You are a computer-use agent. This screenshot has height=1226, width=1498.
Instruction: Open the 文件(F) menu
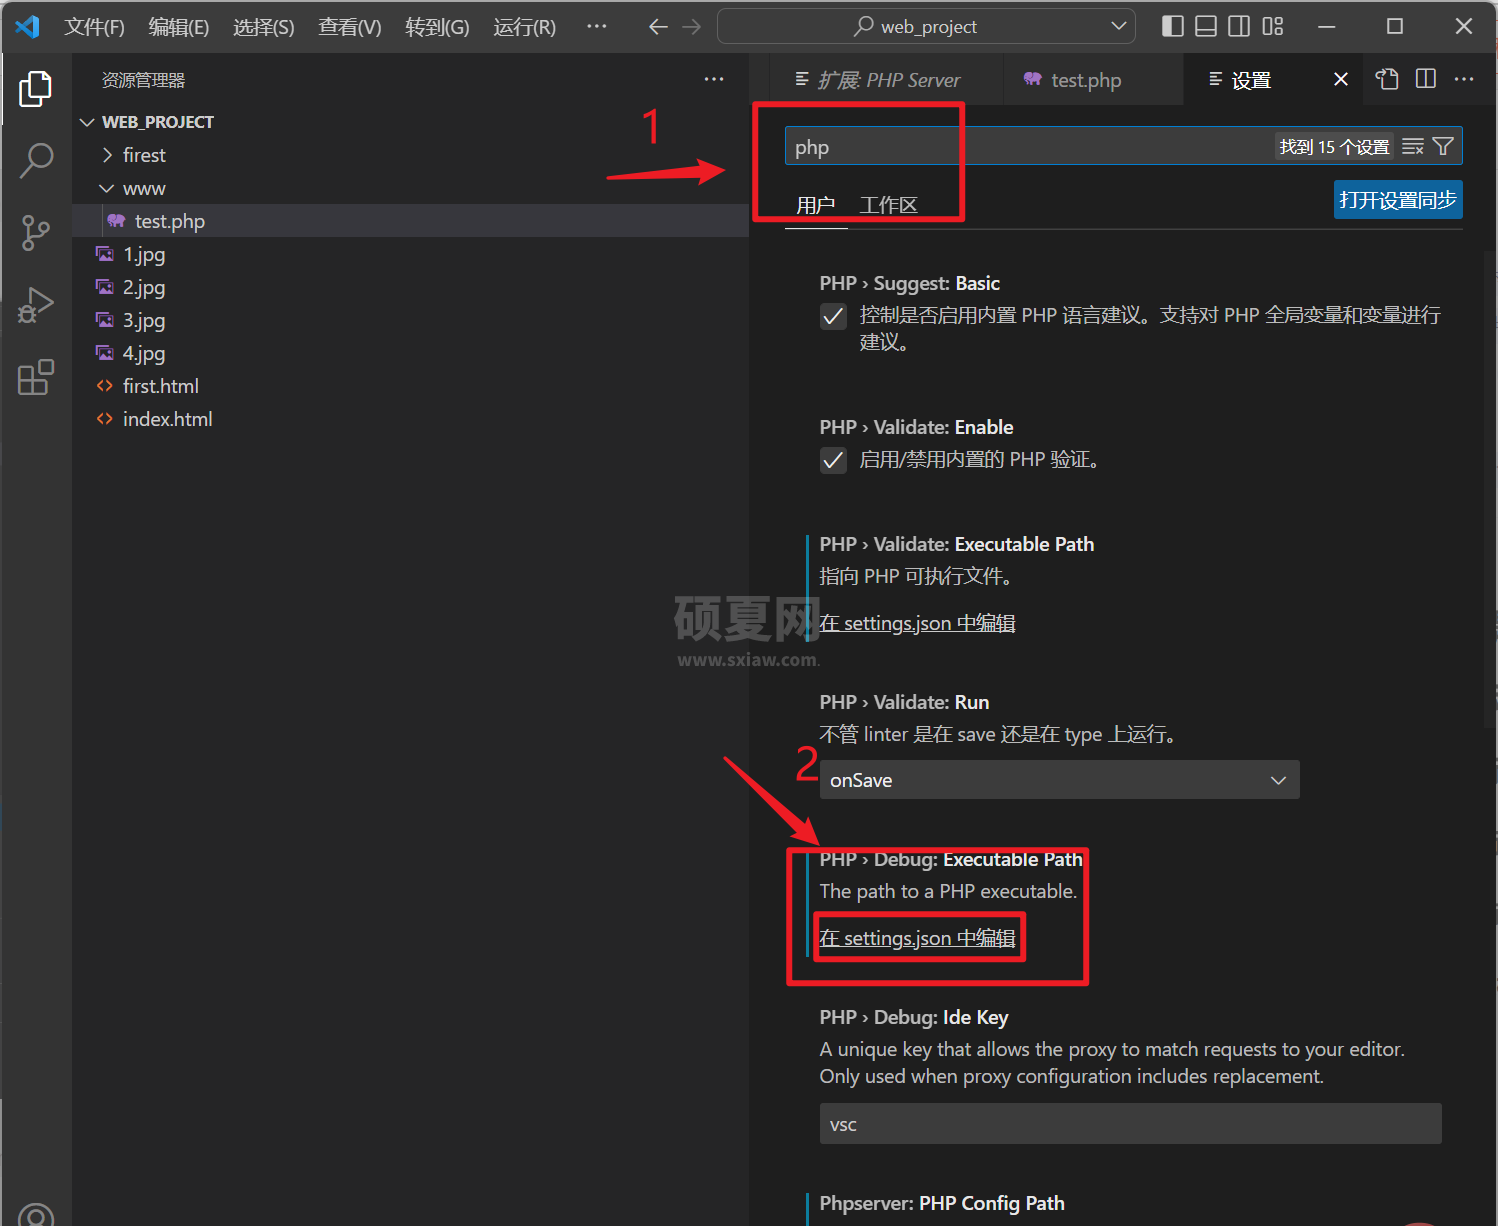point(94,27)
